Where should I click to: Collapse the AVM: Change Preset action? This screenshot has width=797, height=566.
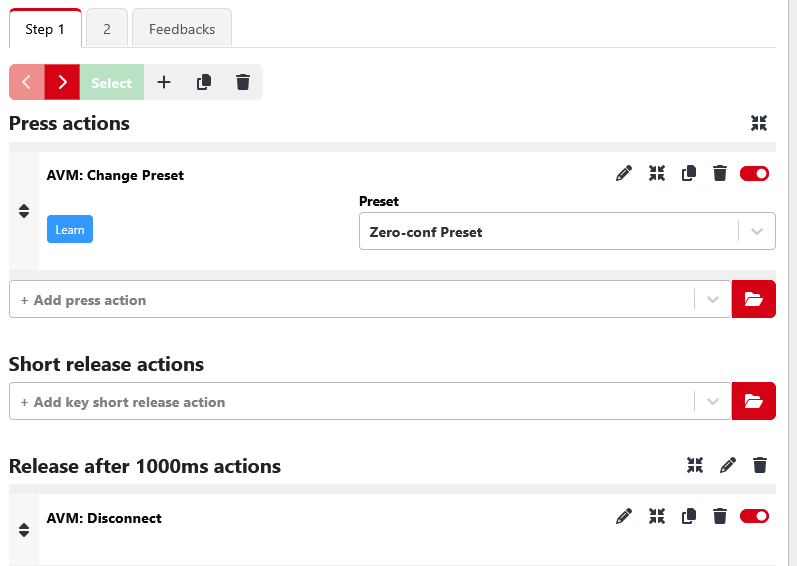point(656,174)
